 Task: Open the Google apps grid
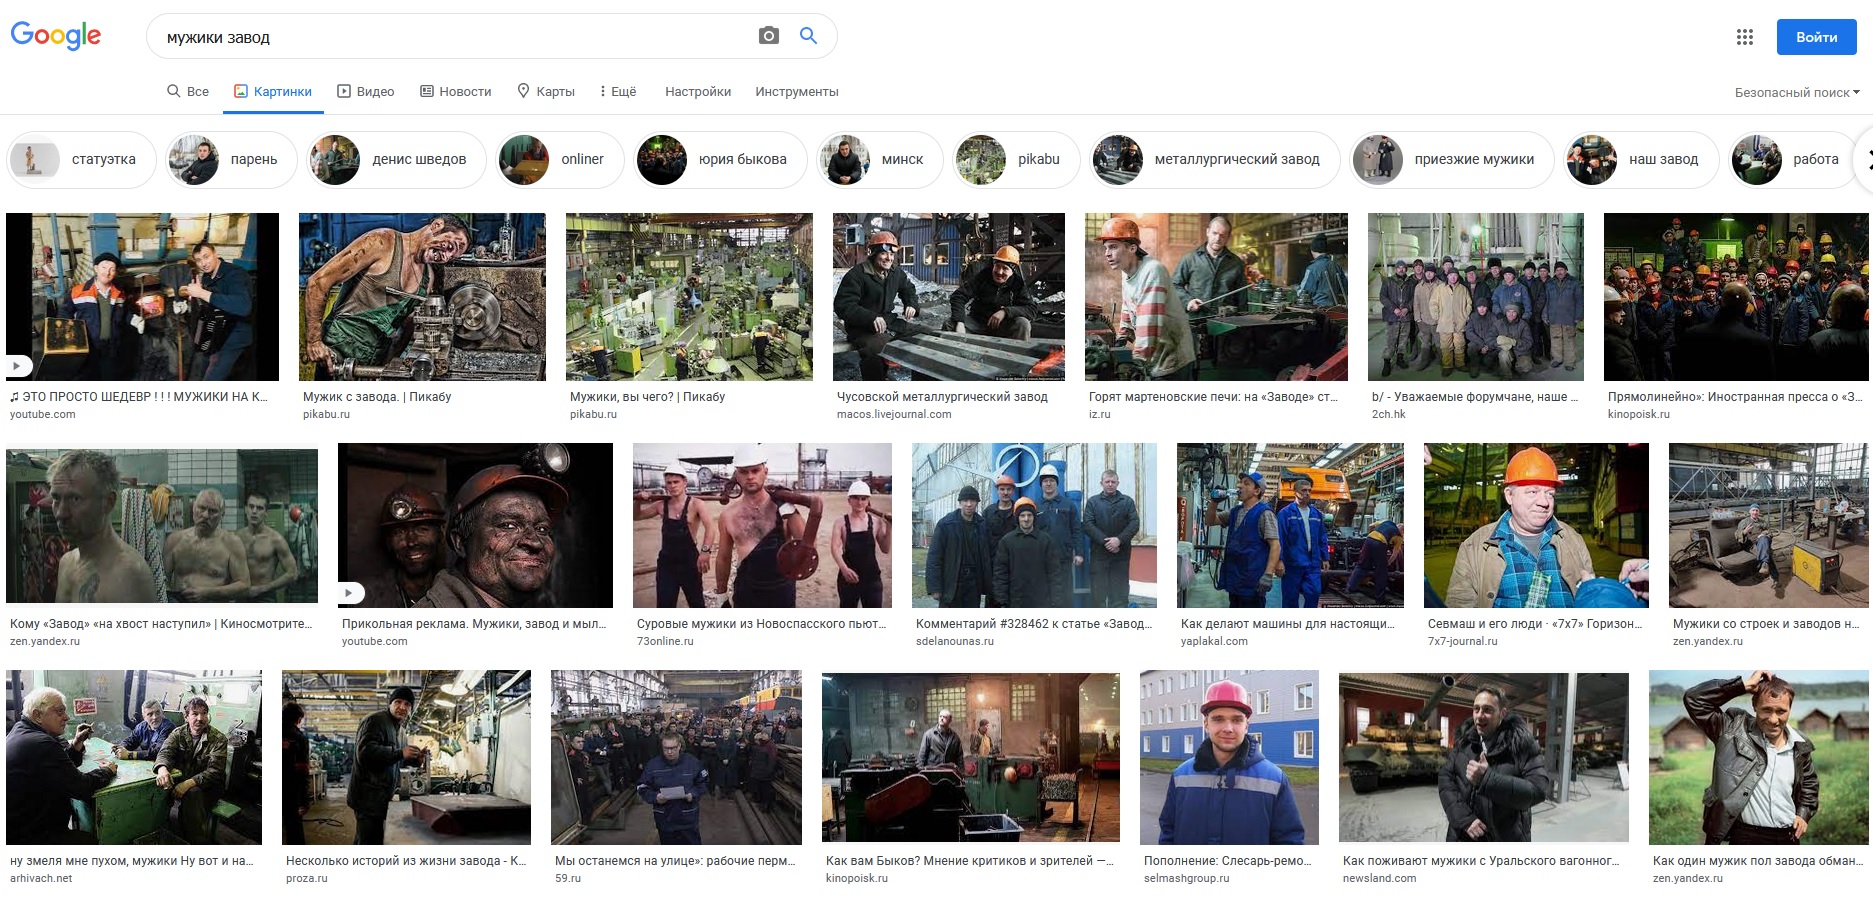1745,37
